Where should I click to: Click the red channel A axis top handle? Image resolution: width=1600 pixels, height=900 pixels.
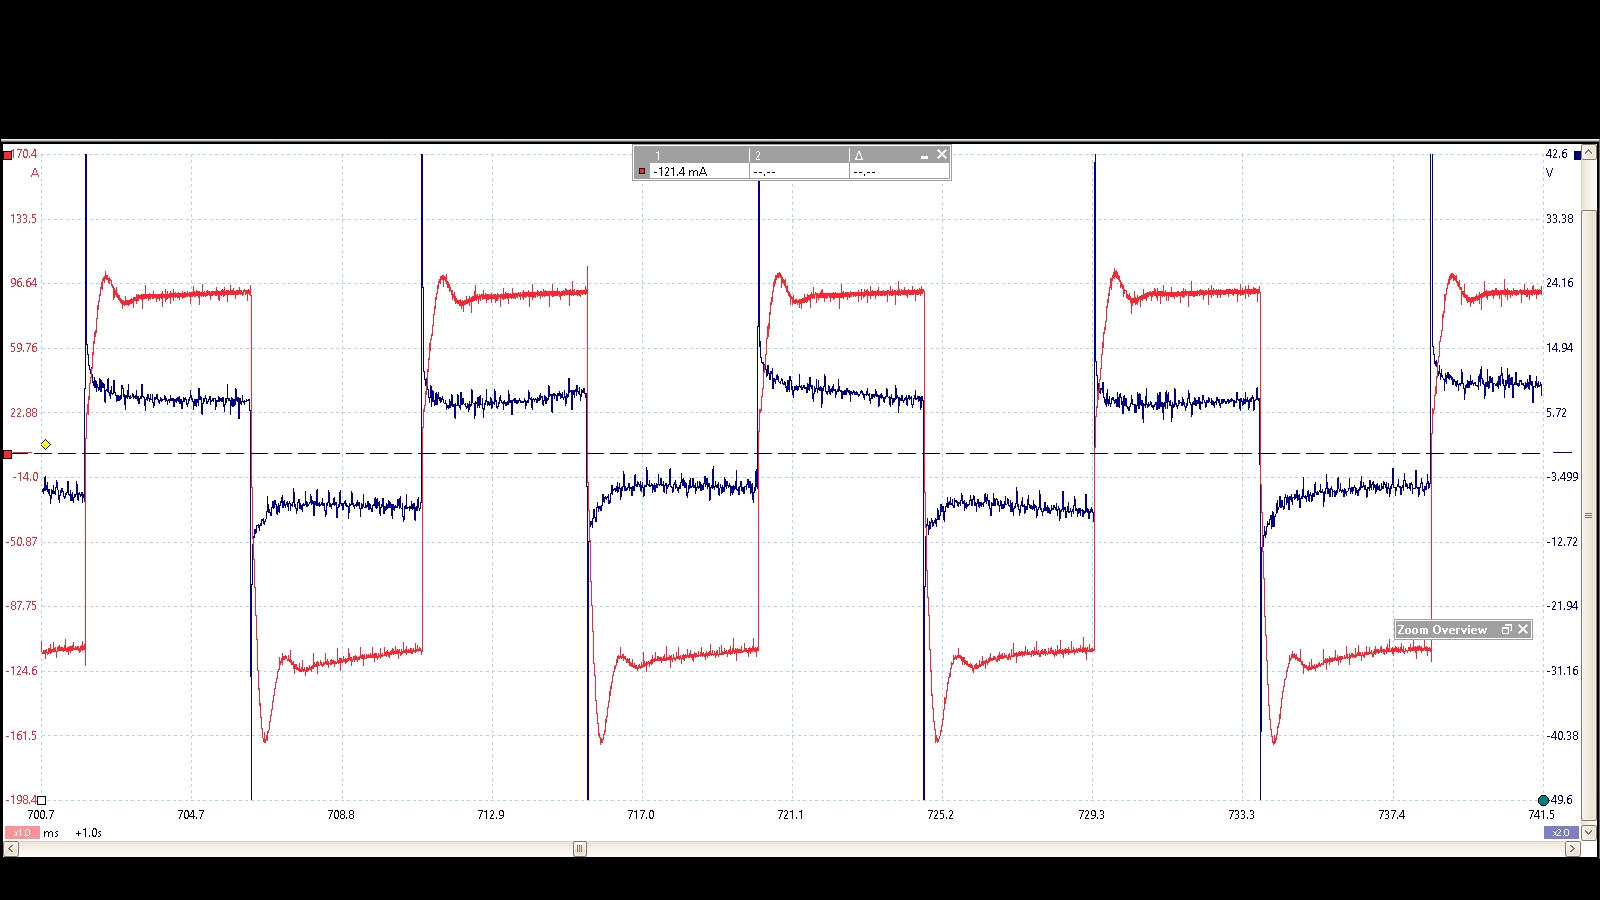(8, 155)
